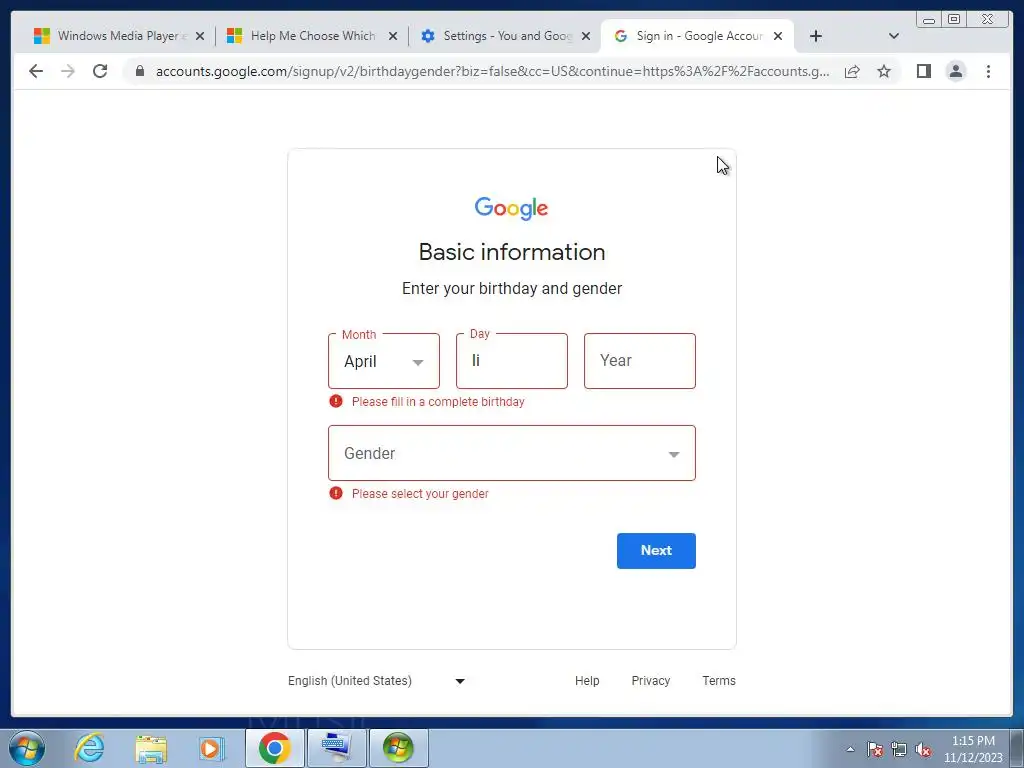Open the Chrome three-dot menu
This screenshot has height=768, width=1024.
click(989, 71)
